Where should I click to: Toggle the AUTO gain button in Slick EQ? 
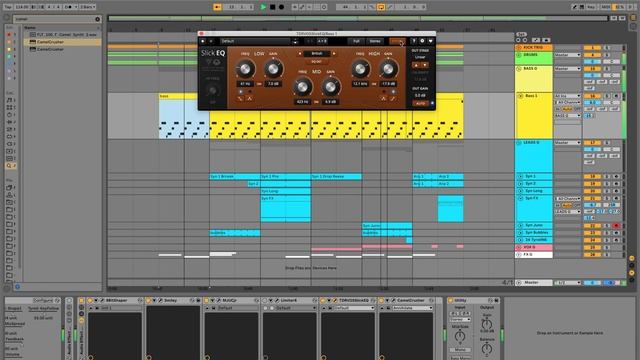(420, 104)
